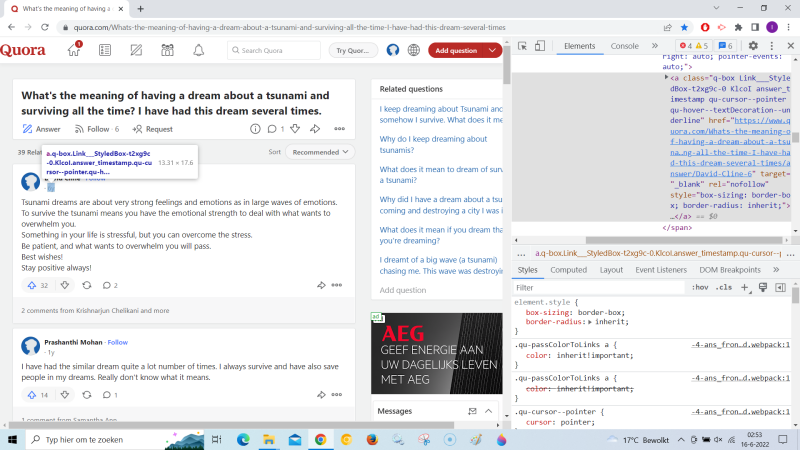
Task: Open DevTools settings gear
Action: [755, 46]
